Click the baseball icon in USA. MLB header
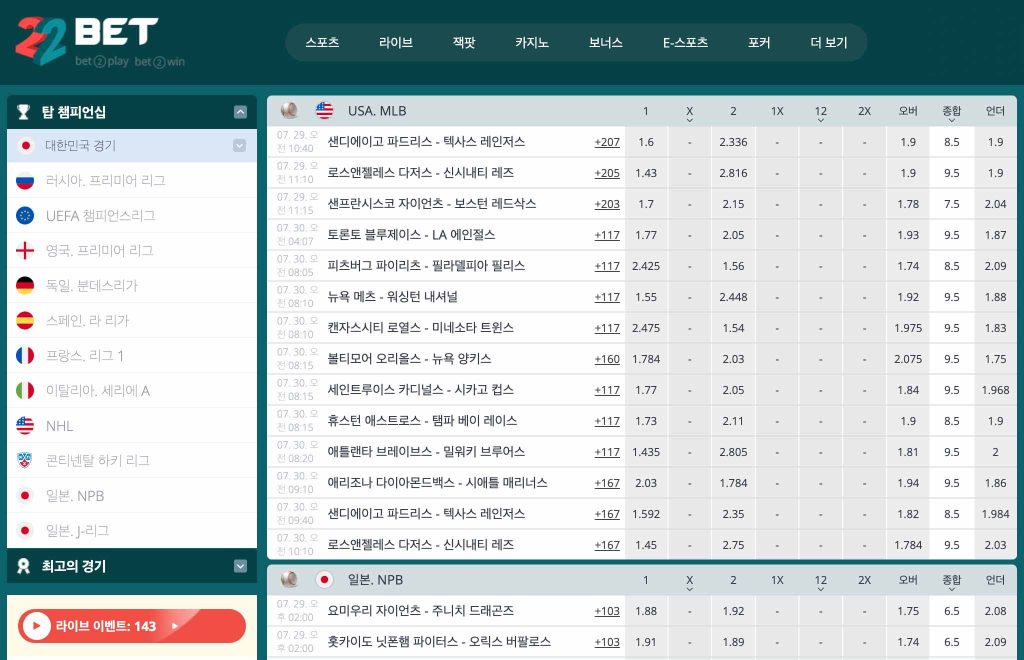The width and height of the screenshot is (1024, 660). click(x=289, y=110)
